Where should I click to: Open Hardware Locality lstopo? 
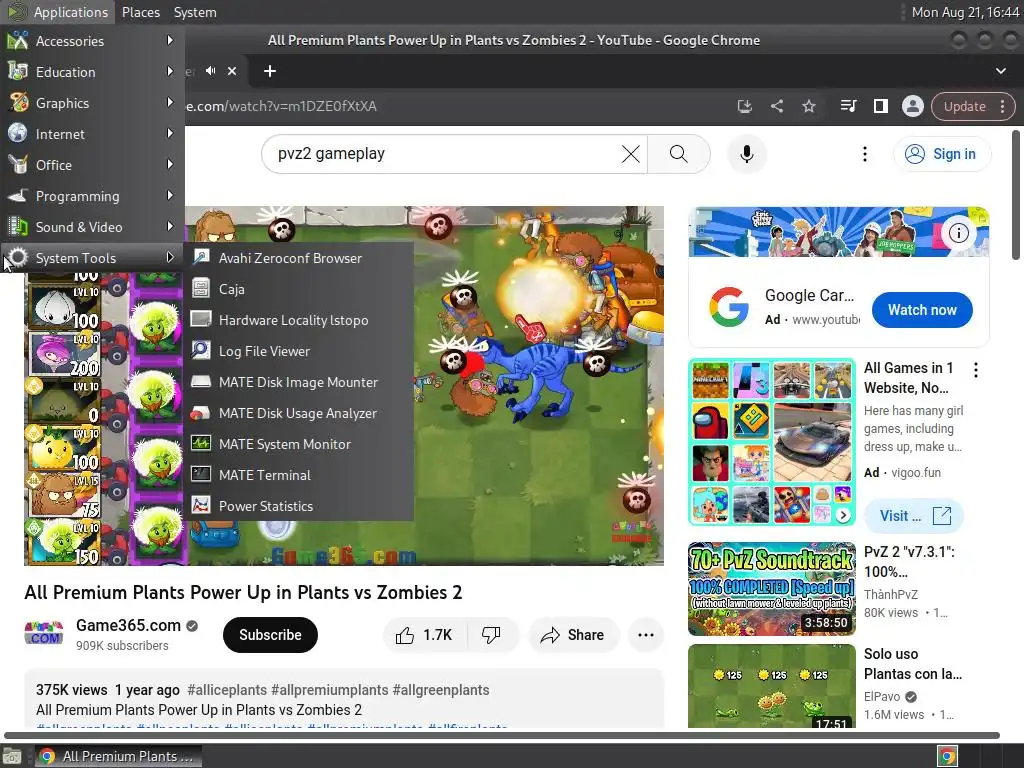click(299, 320)
